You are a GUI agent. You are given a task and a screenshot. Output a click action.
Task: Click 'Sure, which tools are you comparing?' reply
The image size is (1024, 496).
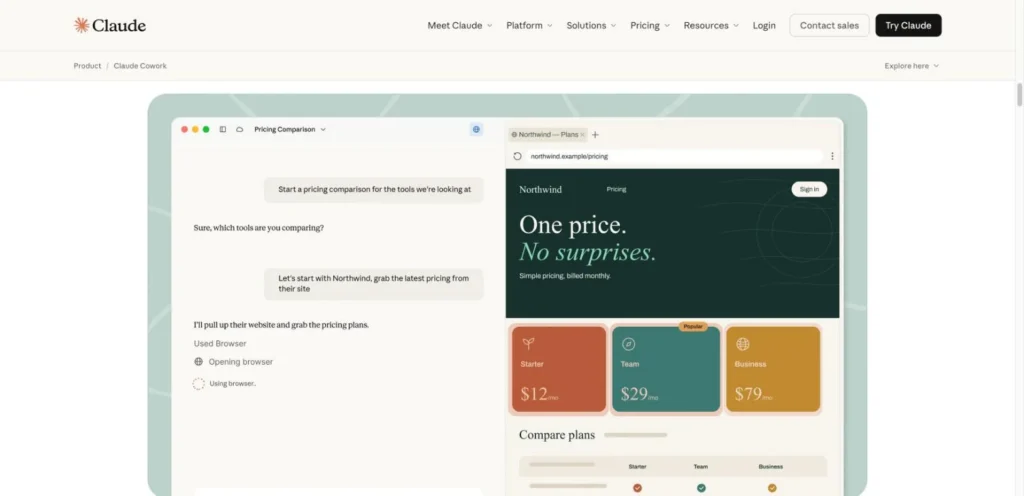point(259,228)
